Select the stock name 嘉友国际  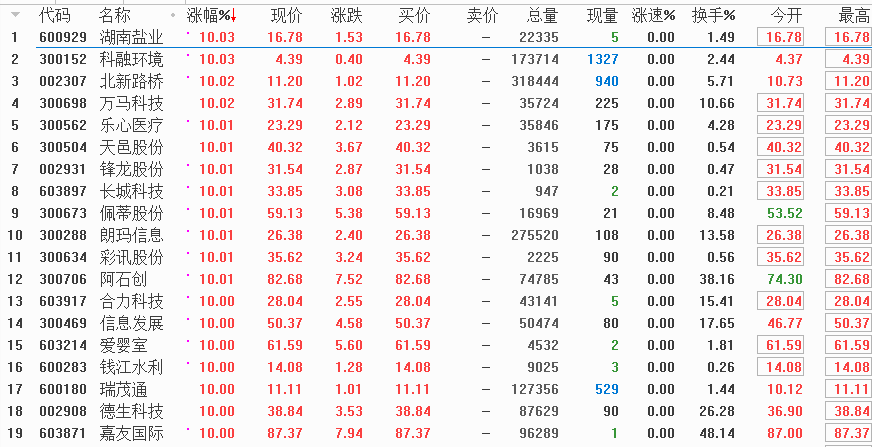click(131, 433)
